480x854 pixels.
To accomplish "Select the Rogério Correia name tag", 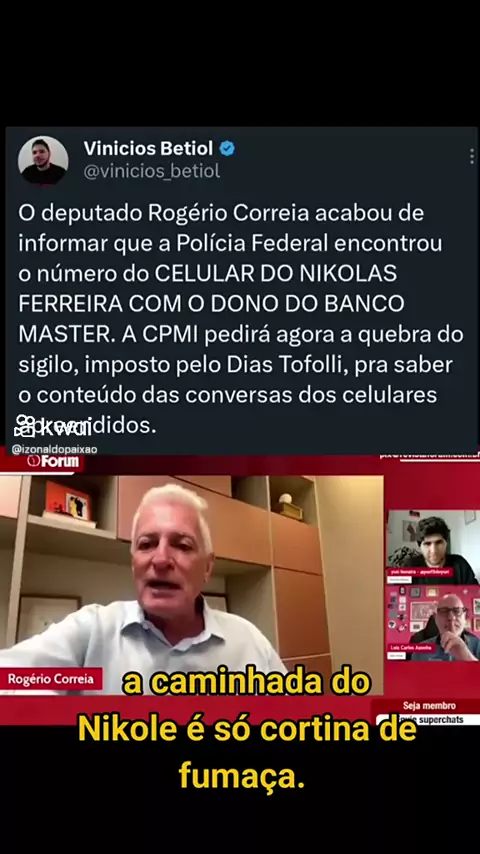I will click(x=51, y=679).
